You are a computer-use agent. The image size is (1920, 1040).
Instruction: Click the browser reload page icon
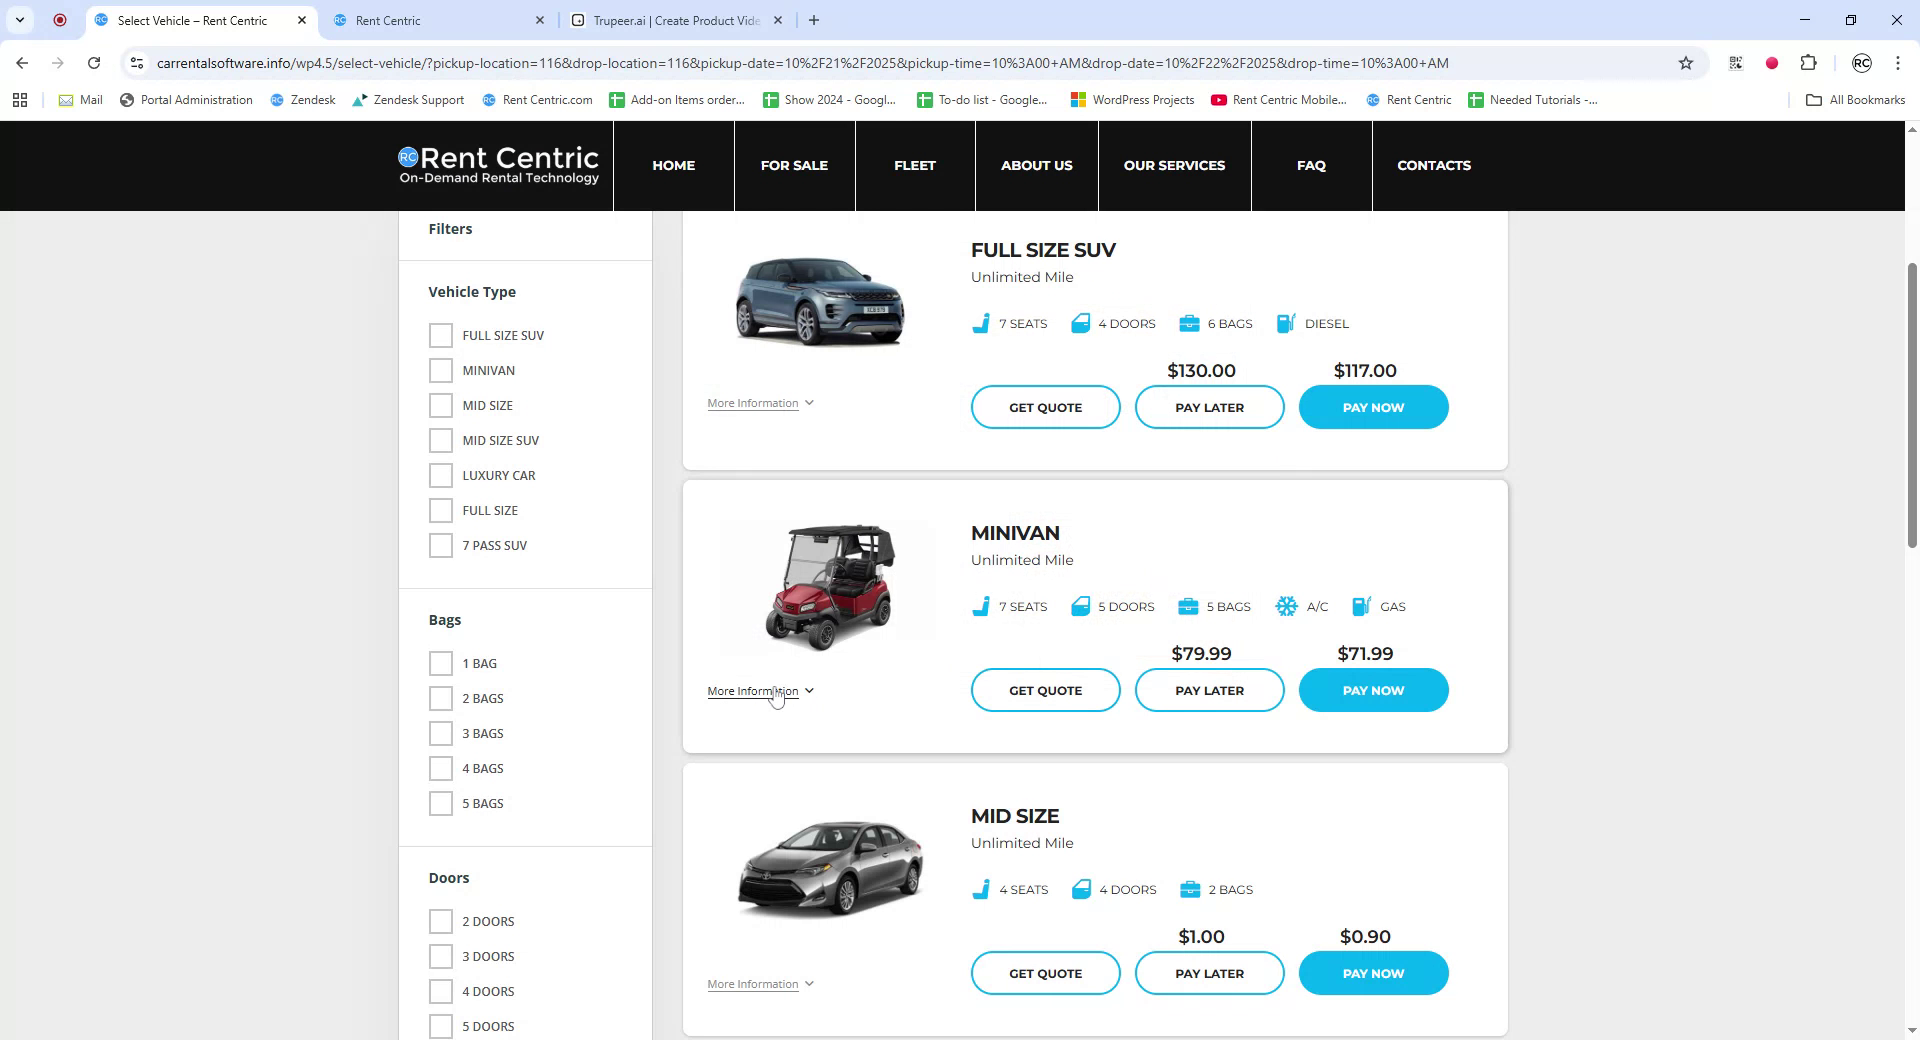[94, 63]
